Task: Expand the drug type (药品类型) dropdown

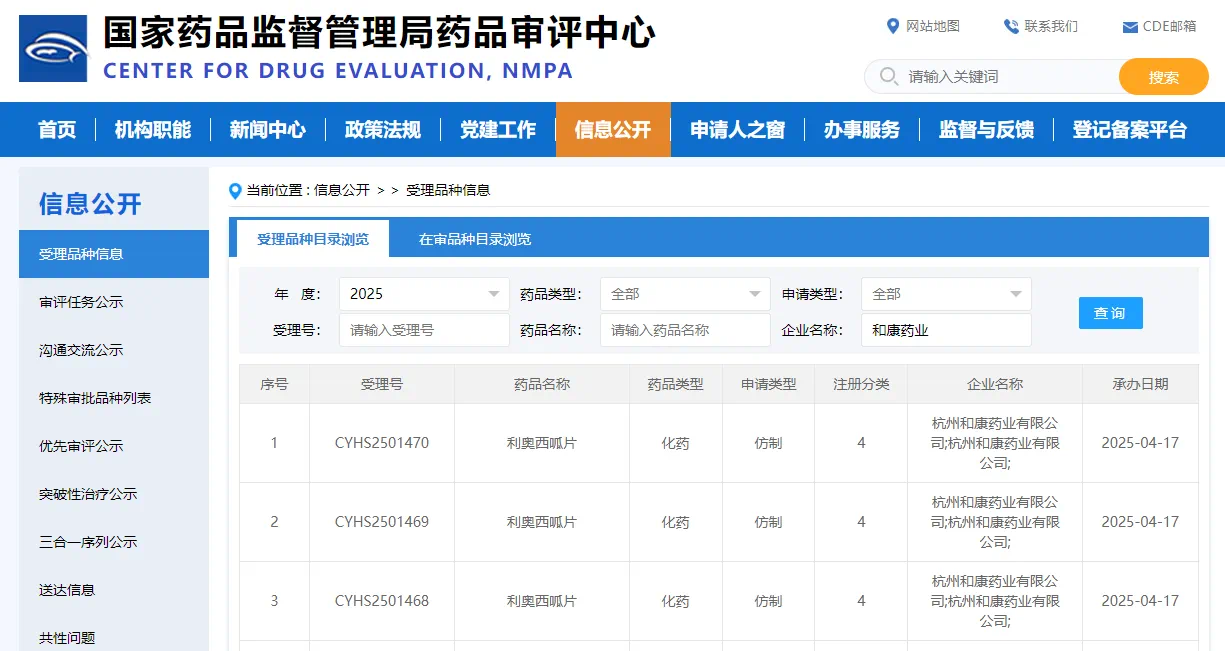Action: click(x=685, y=294)
